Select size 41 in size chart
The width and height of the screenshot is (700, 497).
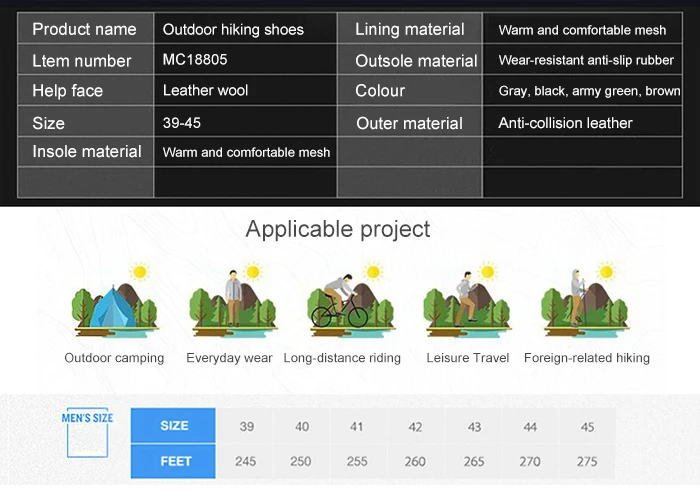pos(356,426)
